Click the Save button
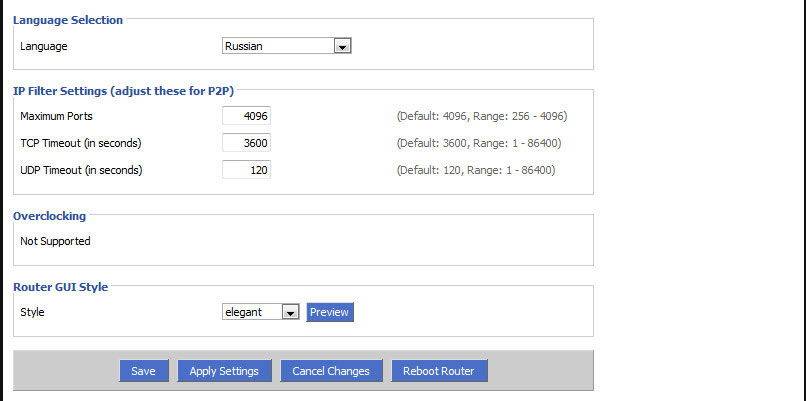The width and height of the screenshot is (806, 401). click(144, 371)
